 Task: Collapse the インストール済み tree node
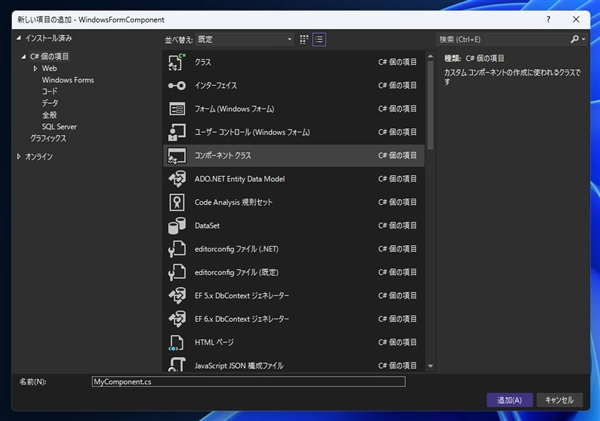(19, 38)
